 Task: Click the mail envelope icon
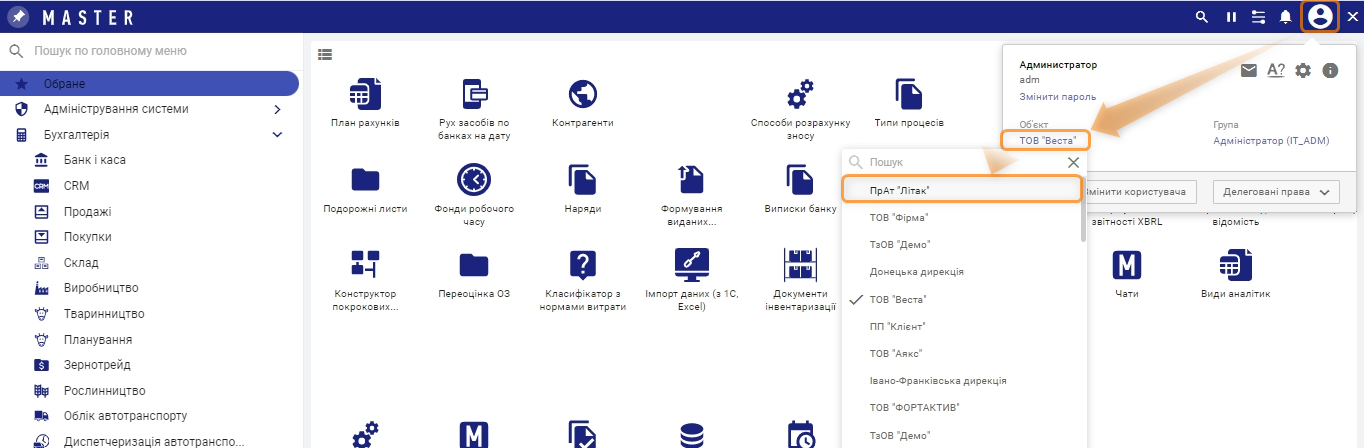(1248, 70)
